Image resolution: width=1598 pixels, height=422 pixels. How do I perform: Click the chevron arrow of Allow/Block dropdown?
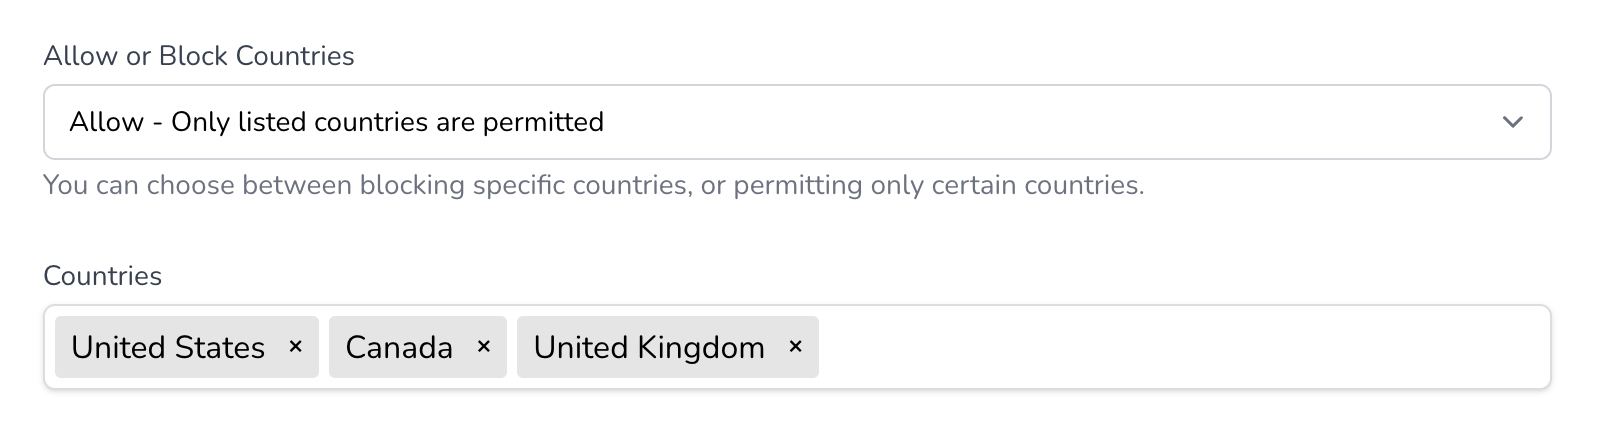pyautogui.click(x=1512, y=122)
